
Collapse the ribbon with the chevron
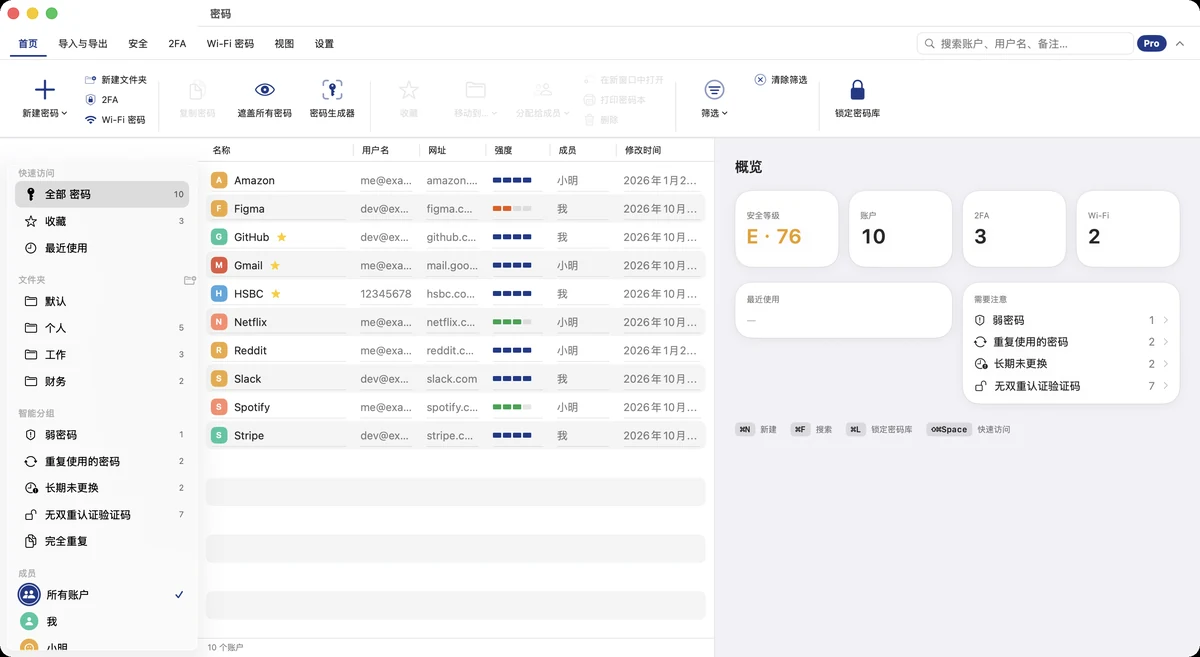tap(1180, 44)
